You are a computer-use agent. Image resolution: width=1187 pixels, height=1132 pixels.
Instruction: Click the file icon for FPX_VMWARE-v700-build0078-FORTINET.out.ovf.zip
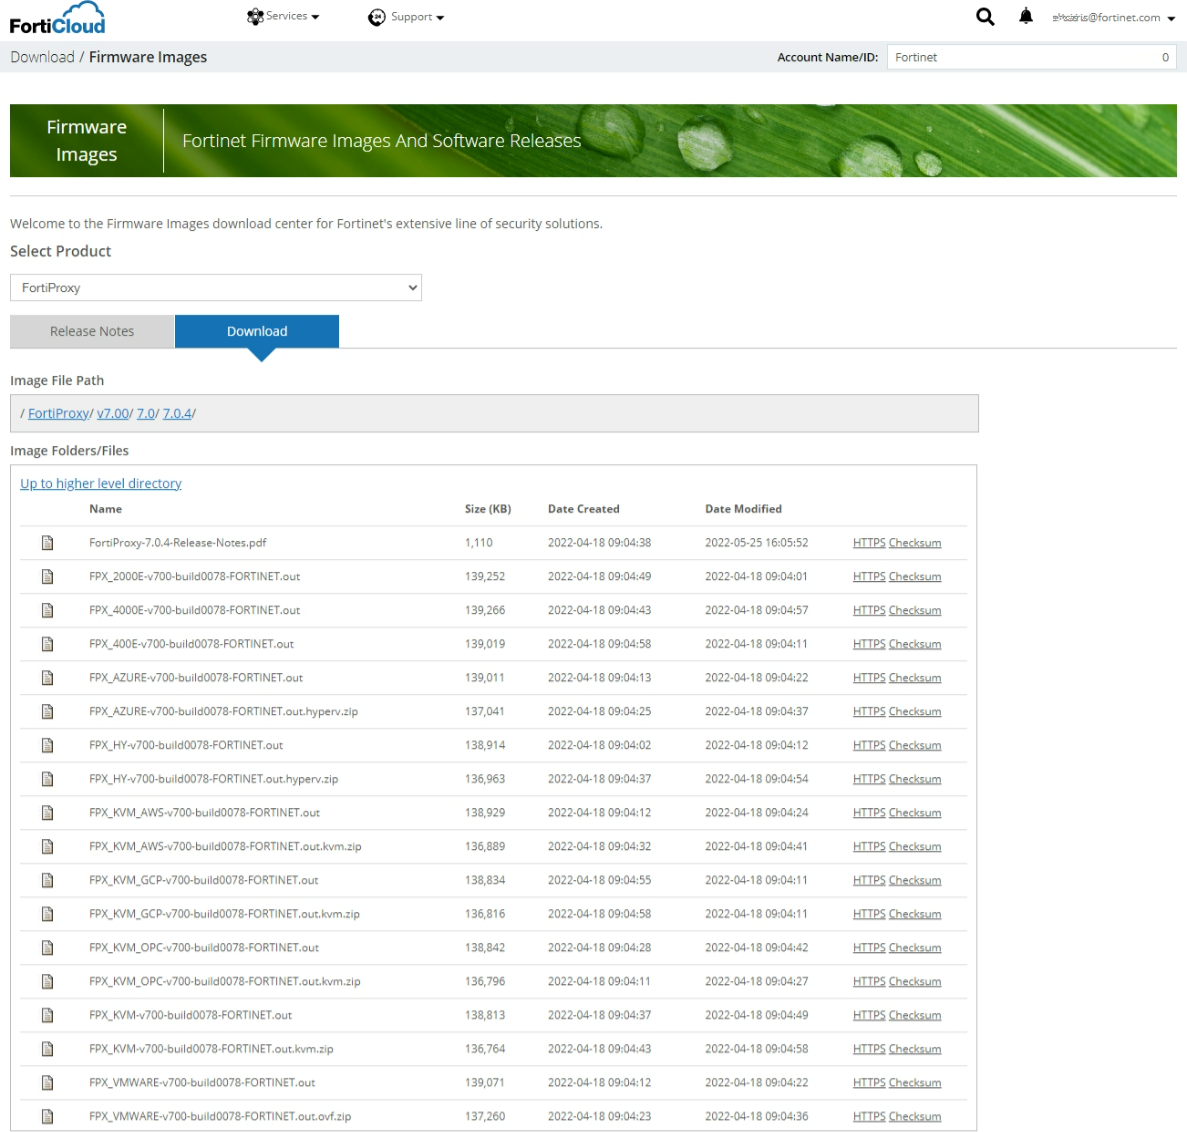click(x=47, y=1116)
